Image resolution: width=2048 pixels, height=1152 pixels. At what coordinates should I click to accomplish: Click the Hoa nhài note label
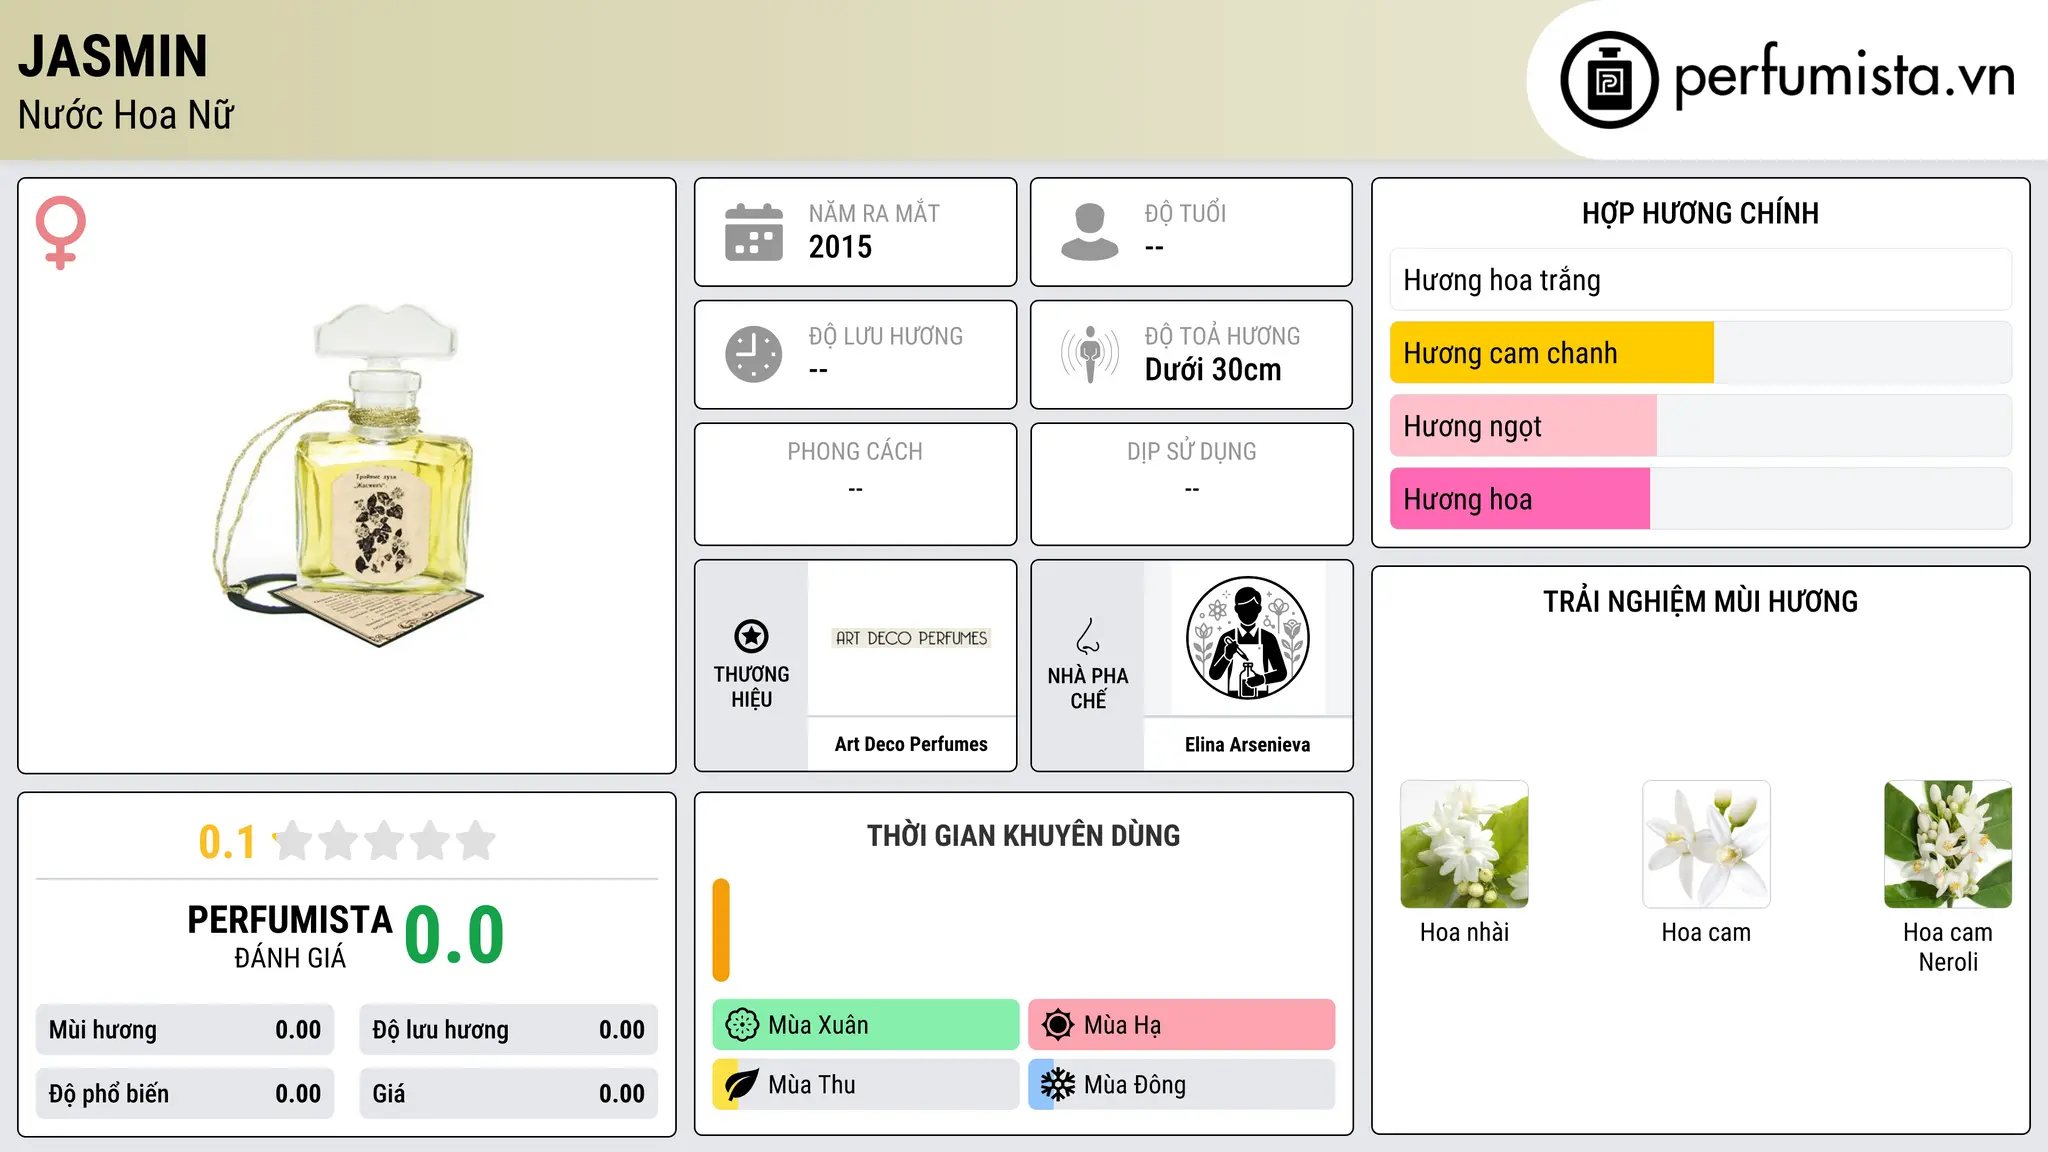coord(1464,932)
